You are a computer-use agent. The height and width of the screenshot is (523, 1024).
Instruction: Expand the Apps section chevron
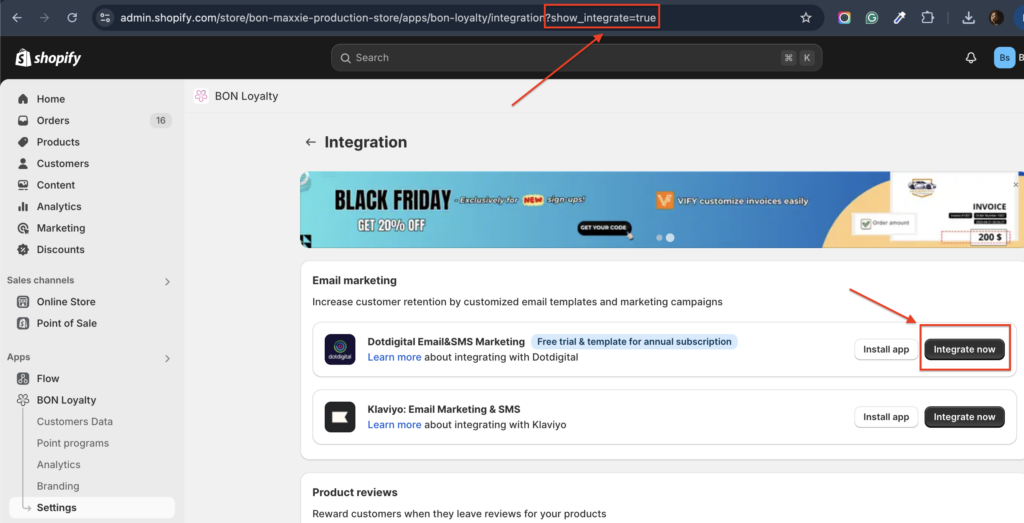[167, 358]
